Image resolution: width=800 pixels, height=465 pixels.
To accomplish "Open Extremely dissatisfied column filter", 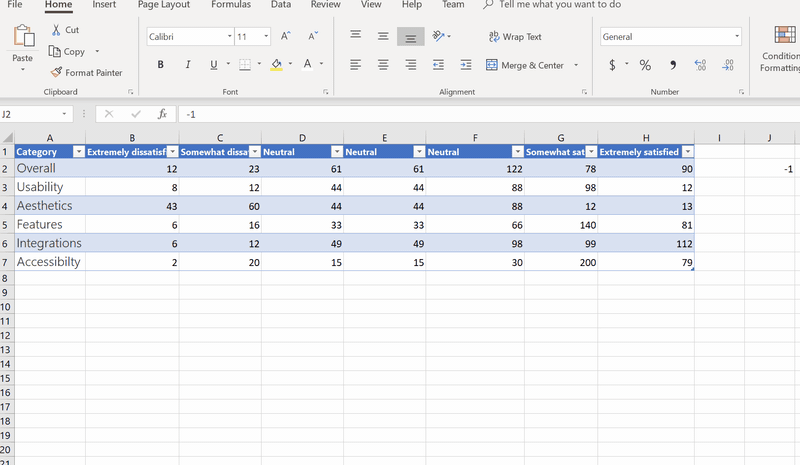I will [x=172, y=152].
